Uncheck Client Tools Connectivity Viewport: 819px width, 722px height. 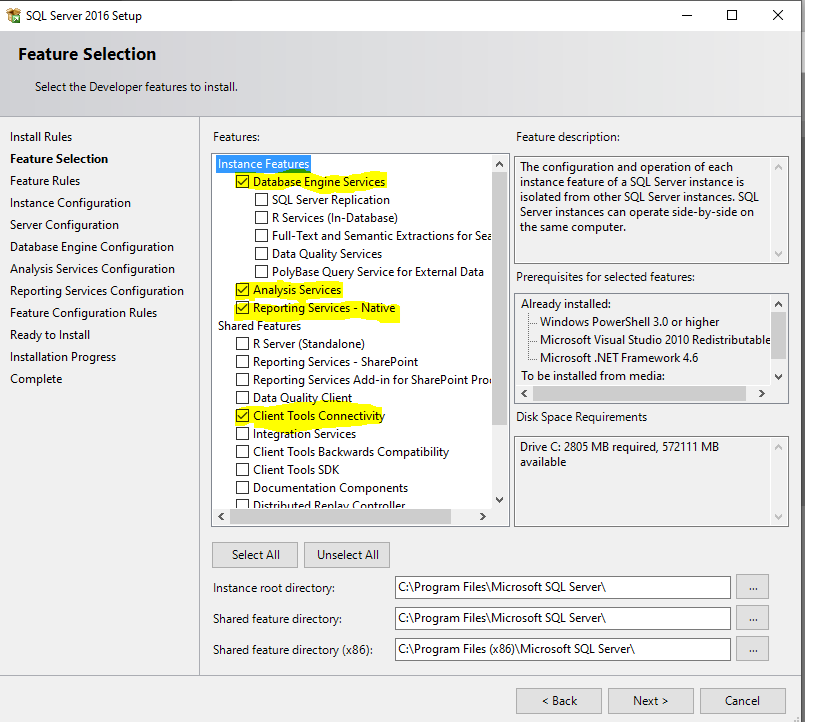(x=241, y=416)
